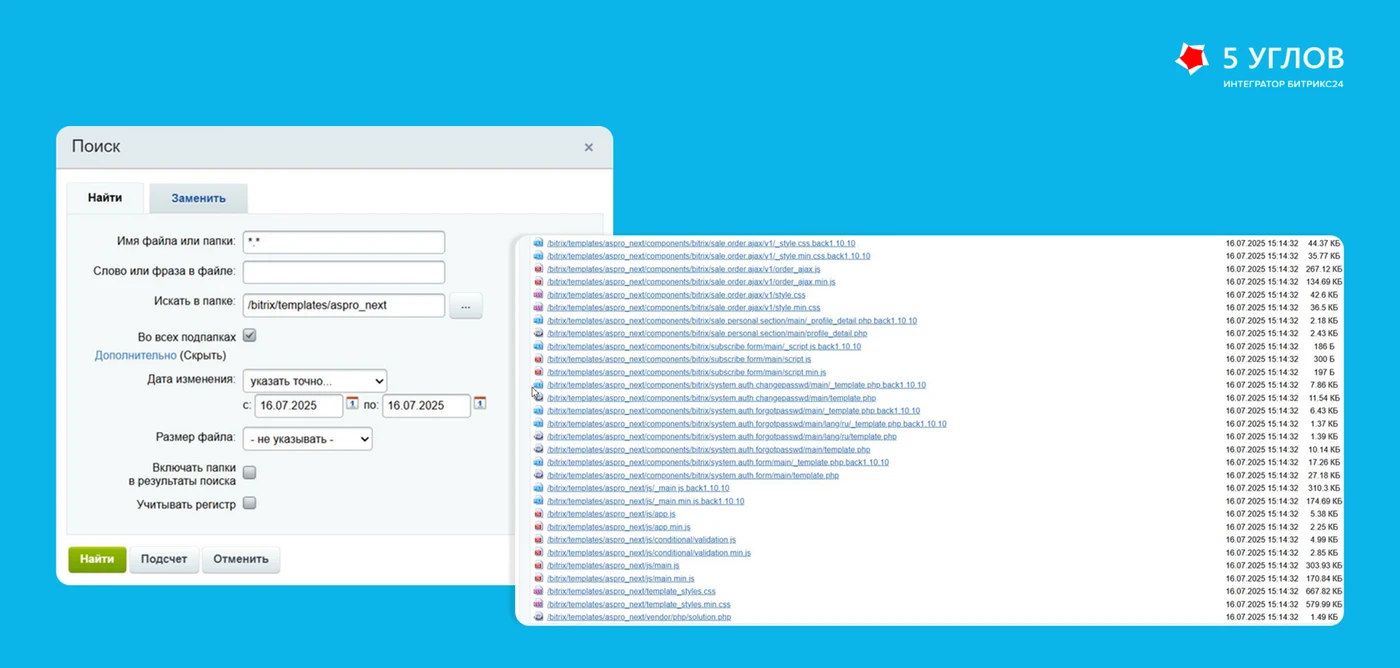
Task: Open link aspro_next/js/main.min.js
Action: point(621,579)
